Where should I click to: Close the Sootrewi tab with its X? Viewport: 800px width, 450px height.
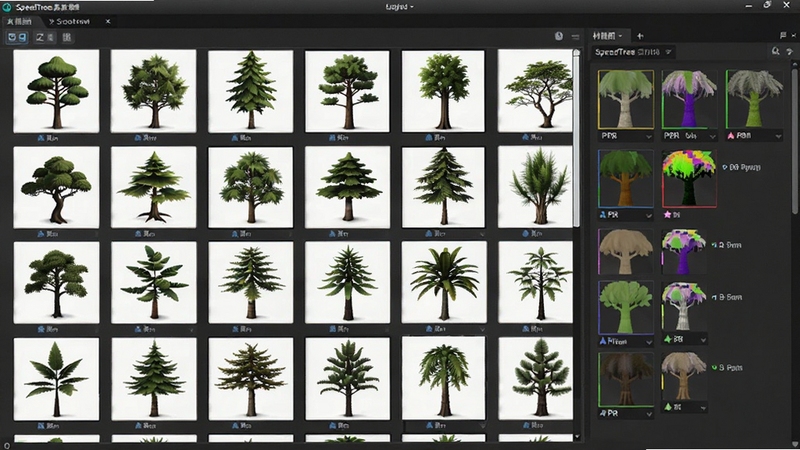108,21
